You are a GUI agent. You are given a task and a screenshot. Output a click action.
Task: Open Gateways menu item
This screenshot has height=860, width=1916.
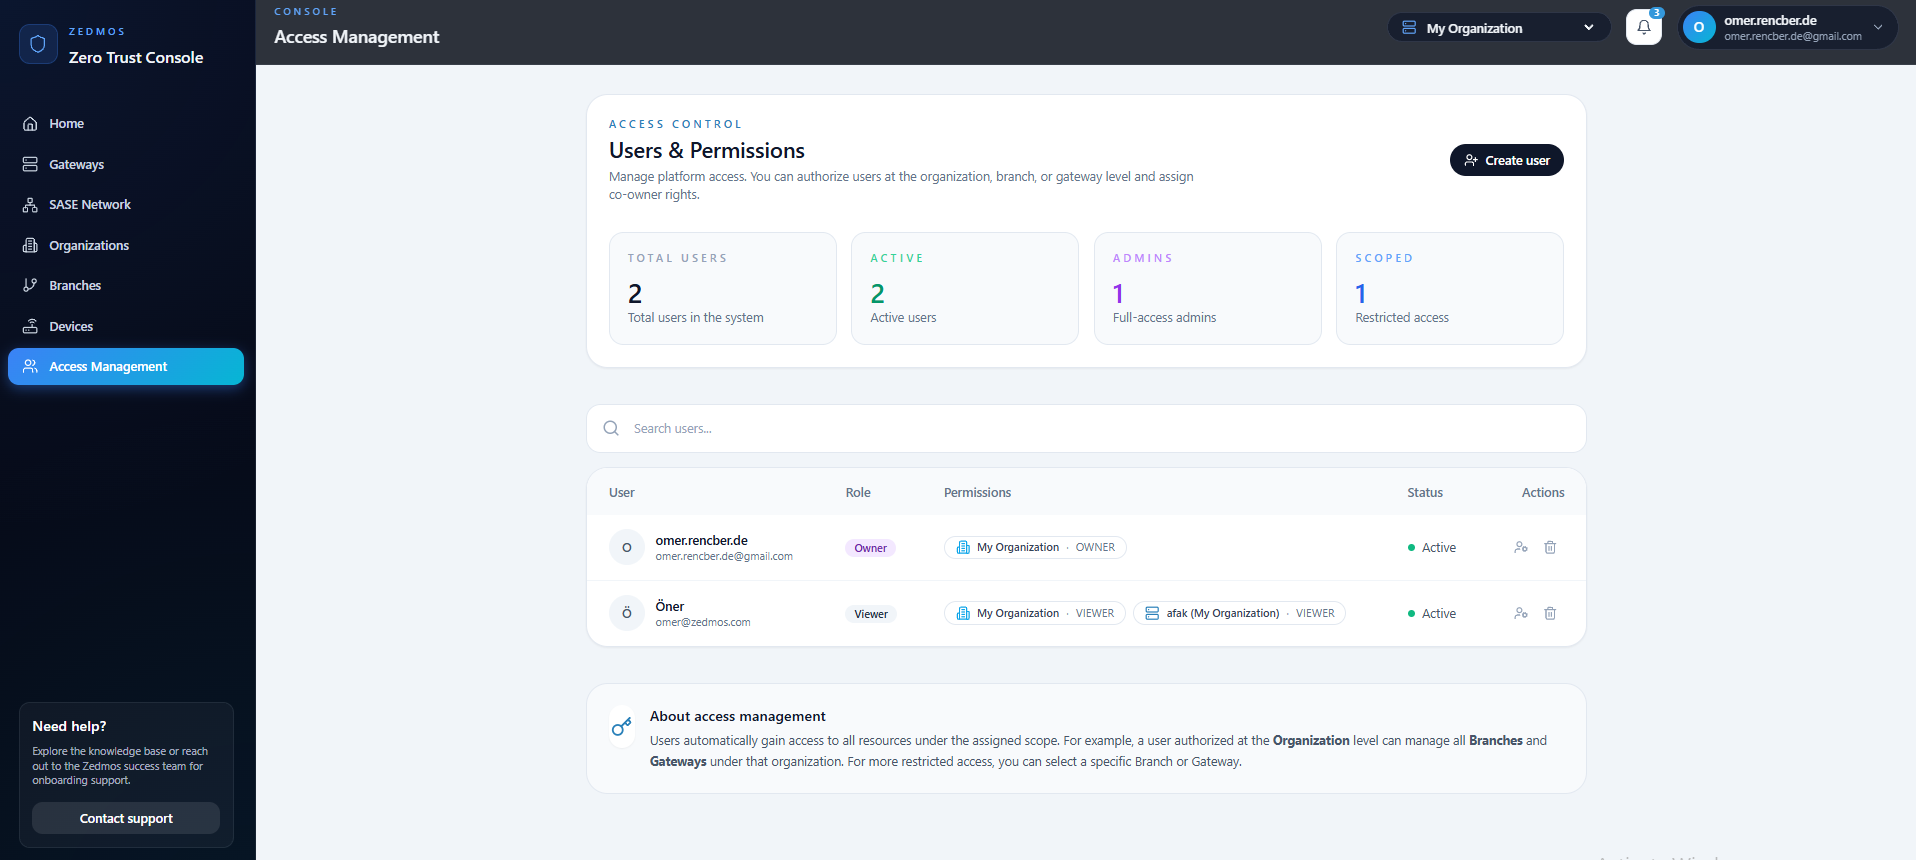tap(125, 164)
